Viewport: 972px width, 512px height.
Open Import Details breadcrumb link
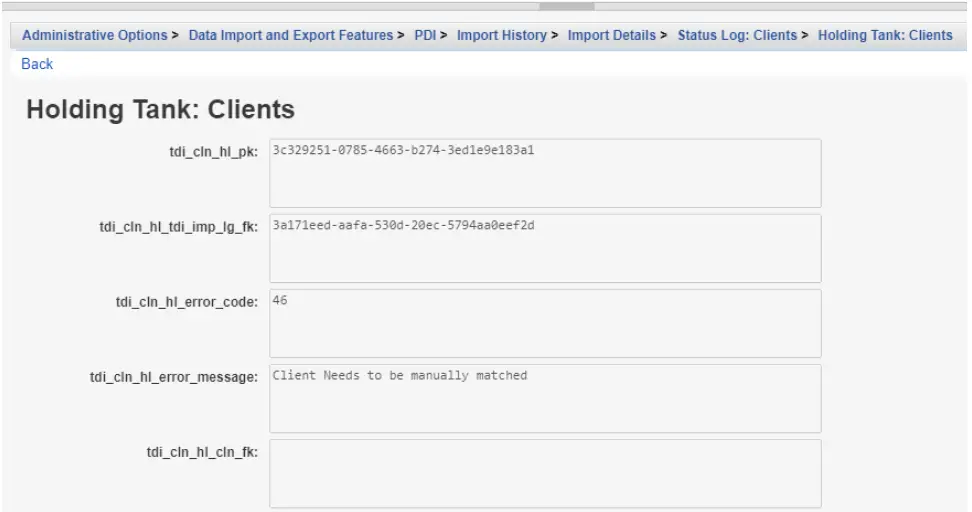[611, 35]
